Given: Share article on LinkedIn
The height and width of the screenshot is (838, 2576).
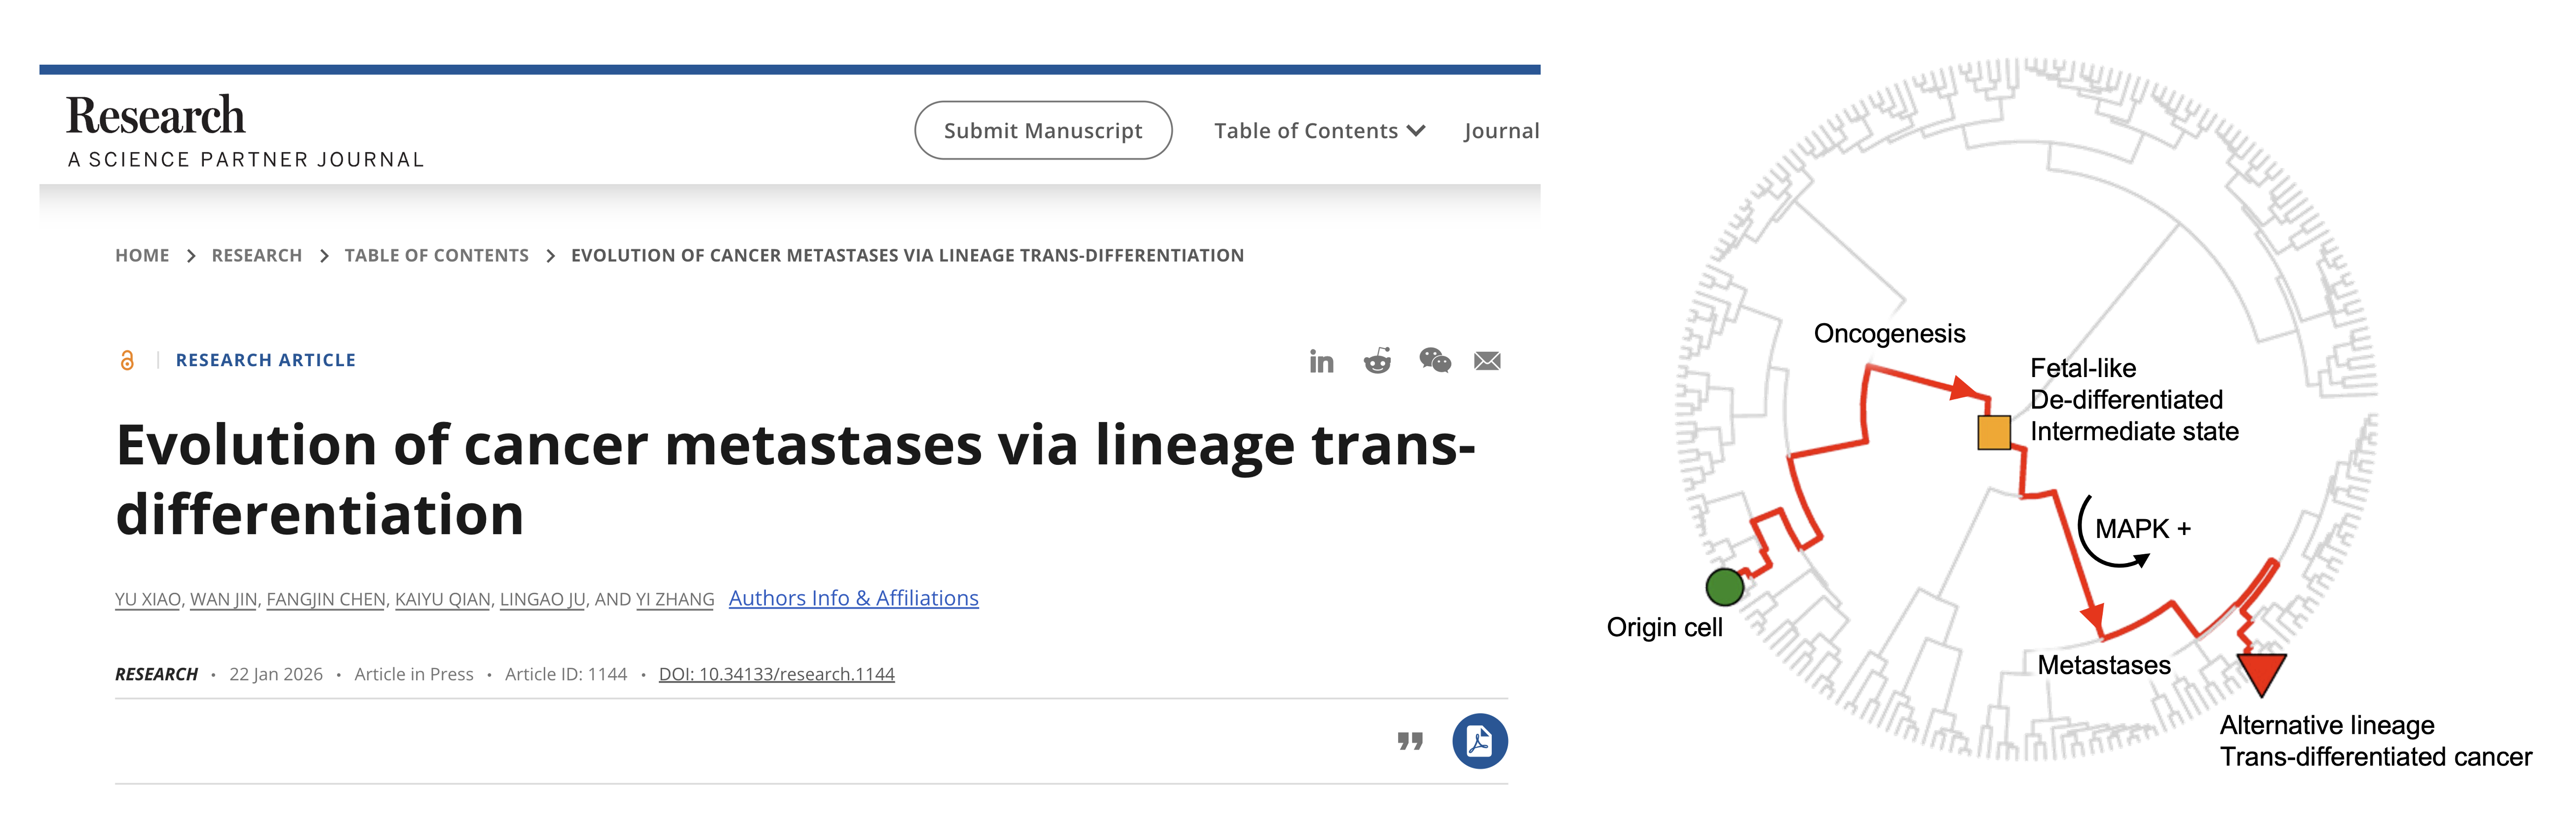Looking at the screenshot, I should [x=1321, y=361].
